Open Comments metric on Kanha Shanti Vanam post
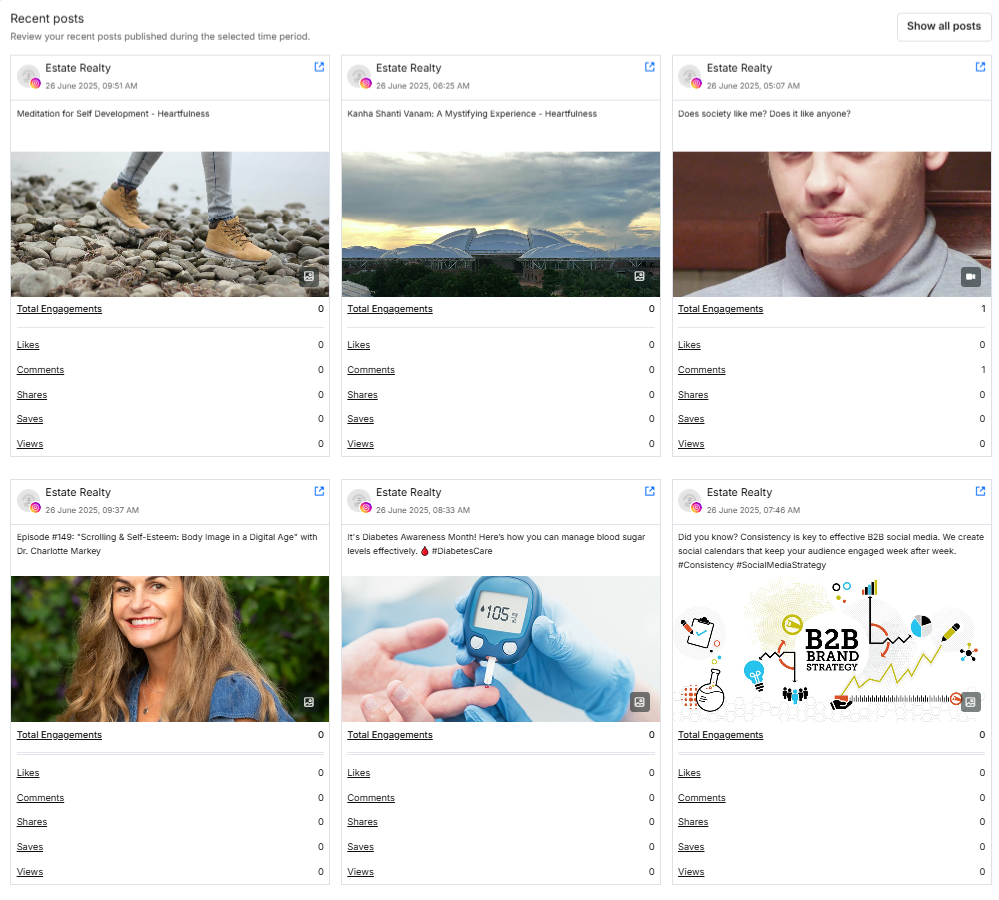Viewport: 999px width, 900px height. tap(371, 369)
